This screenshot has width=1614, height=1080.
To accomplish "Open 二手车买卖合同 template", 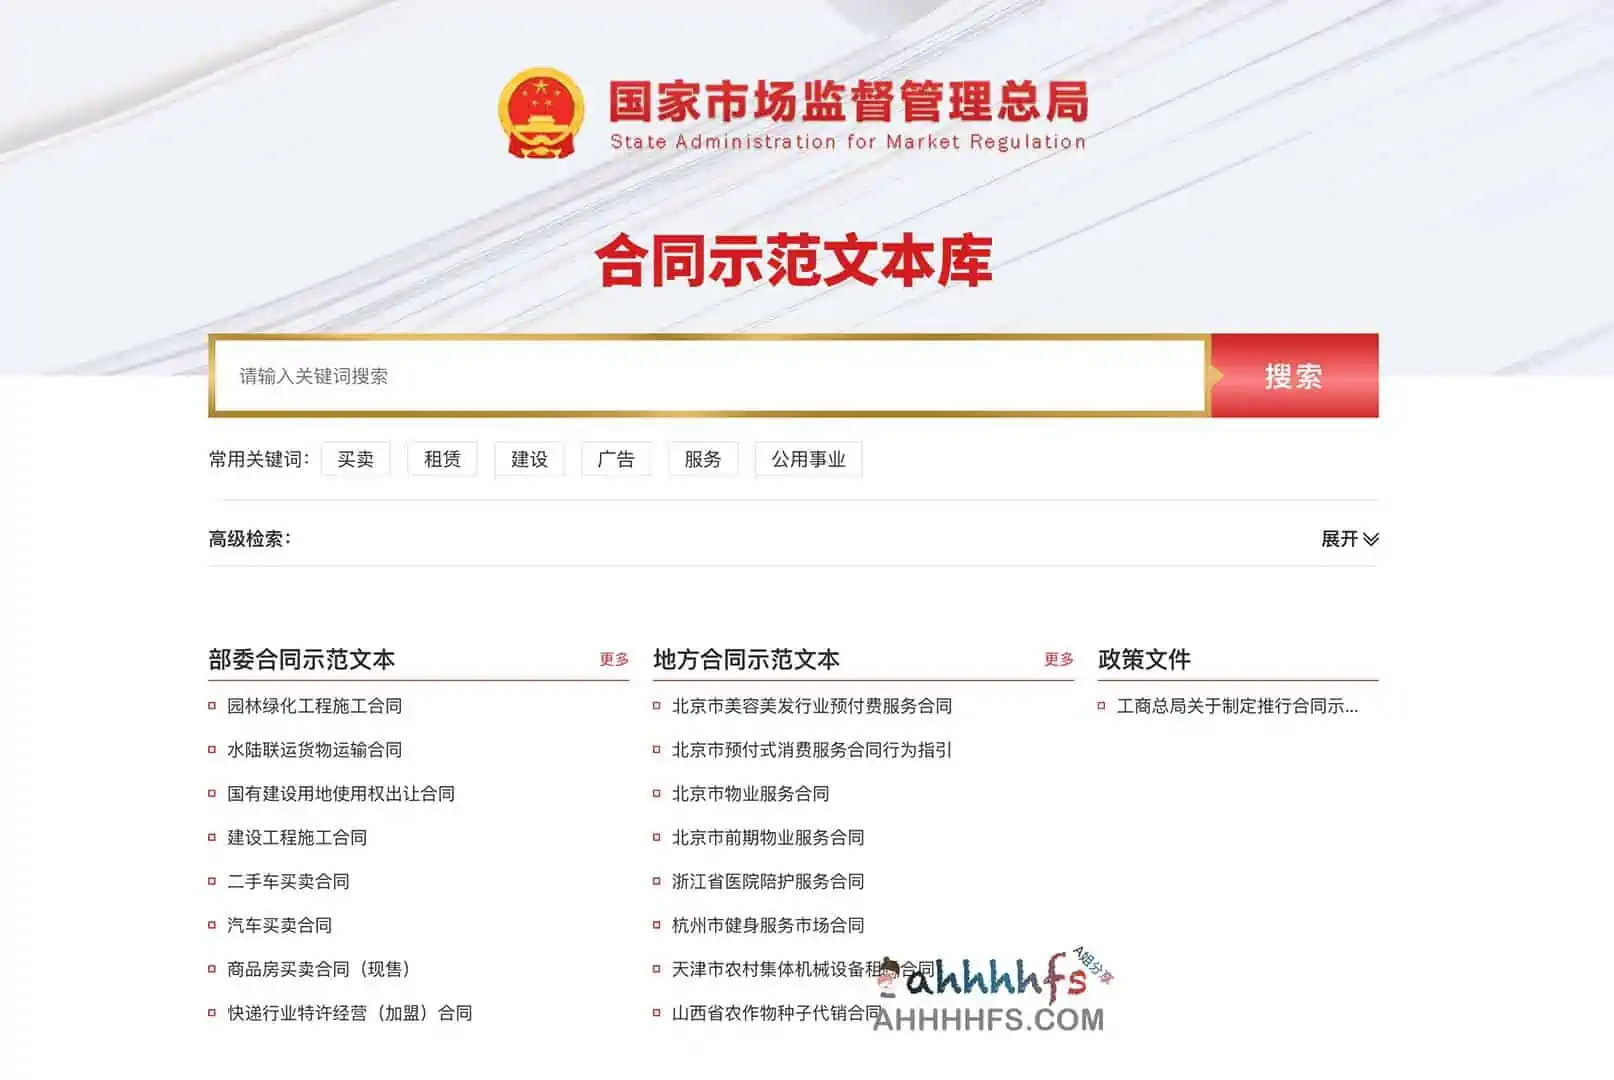I will [x=288, y=882].
